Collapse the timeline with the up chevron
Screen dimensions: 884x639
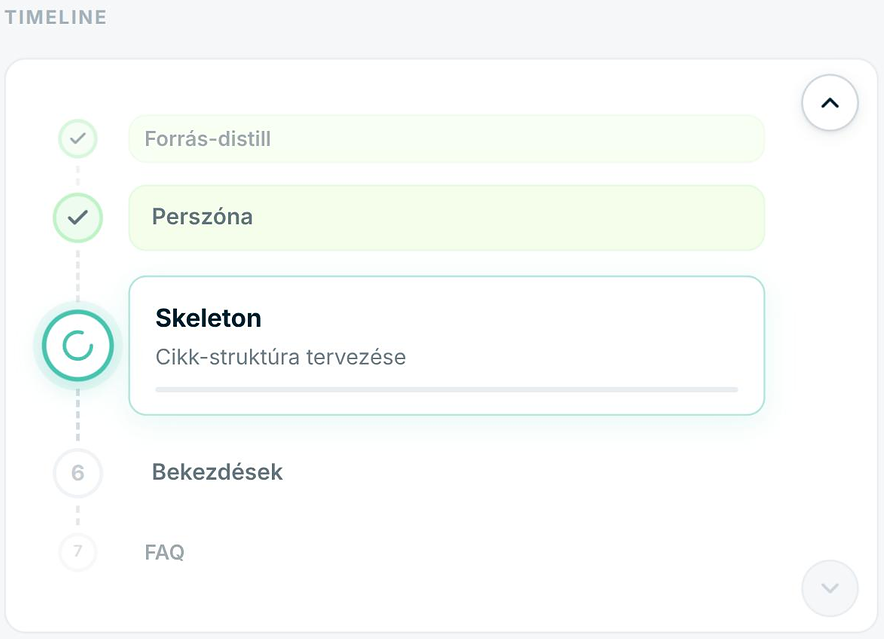[830, 103]
